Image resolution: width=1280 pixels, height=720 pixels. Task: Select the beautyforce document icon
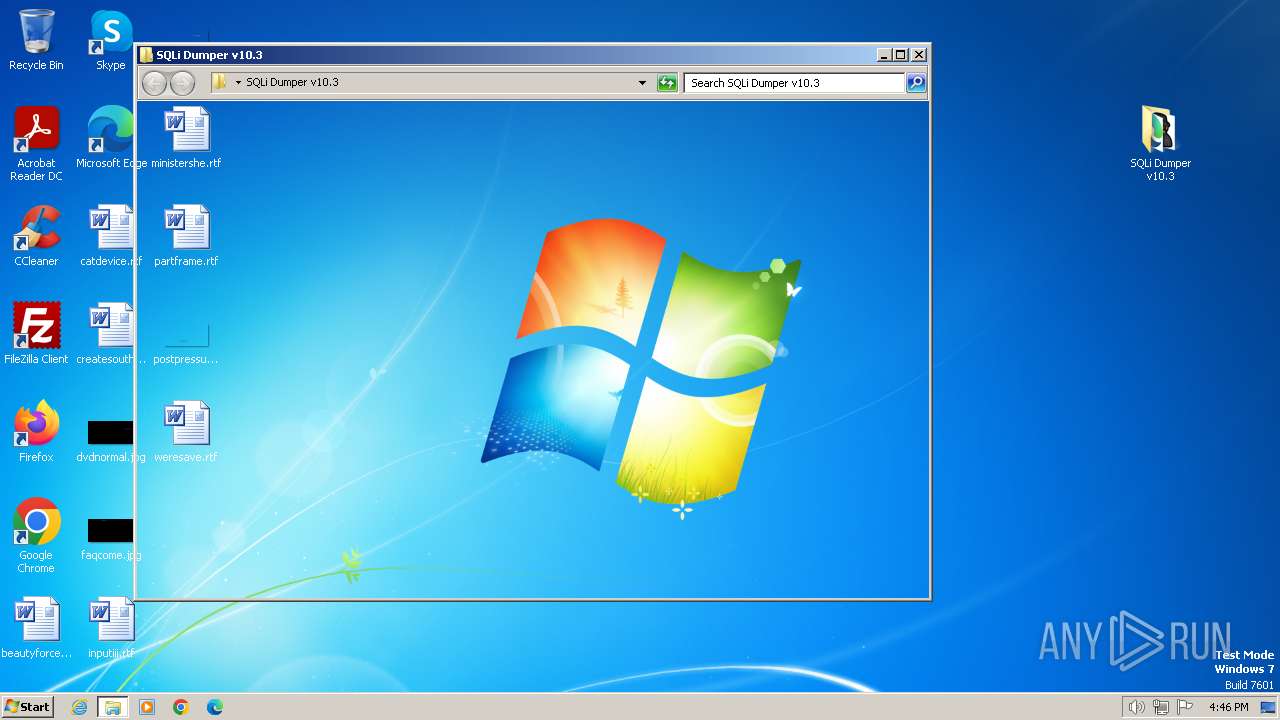click(x=36, y=628)
